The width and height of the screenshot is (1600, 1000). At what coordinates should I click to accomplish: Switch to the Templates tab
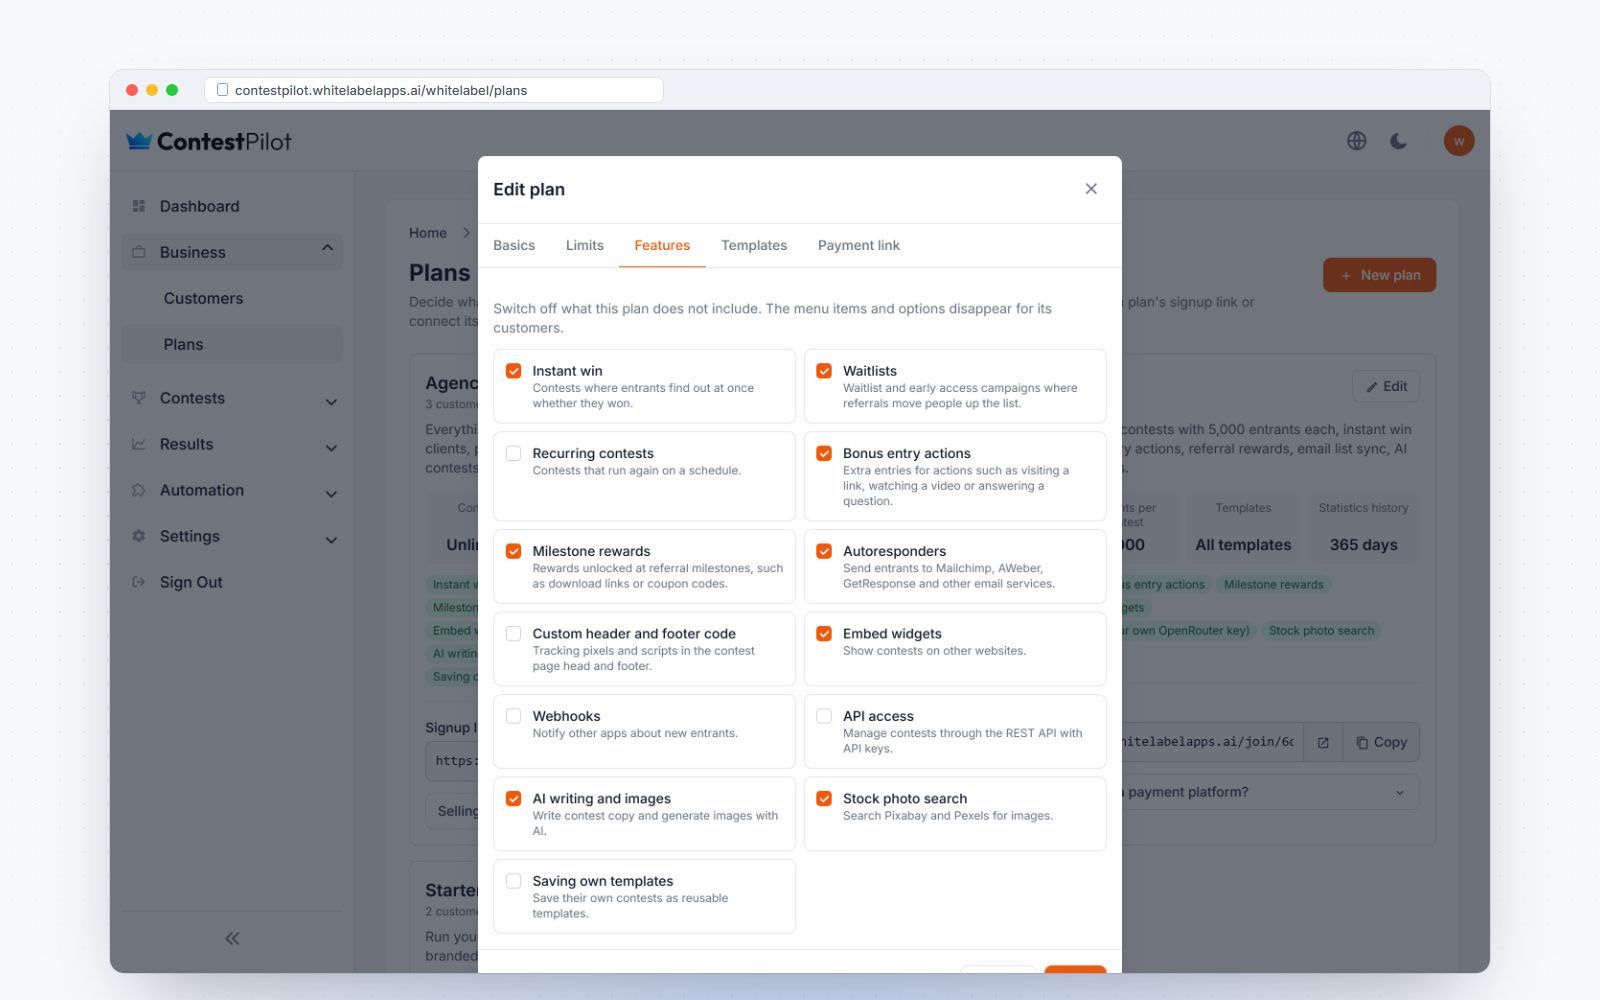tap(754, 245)
